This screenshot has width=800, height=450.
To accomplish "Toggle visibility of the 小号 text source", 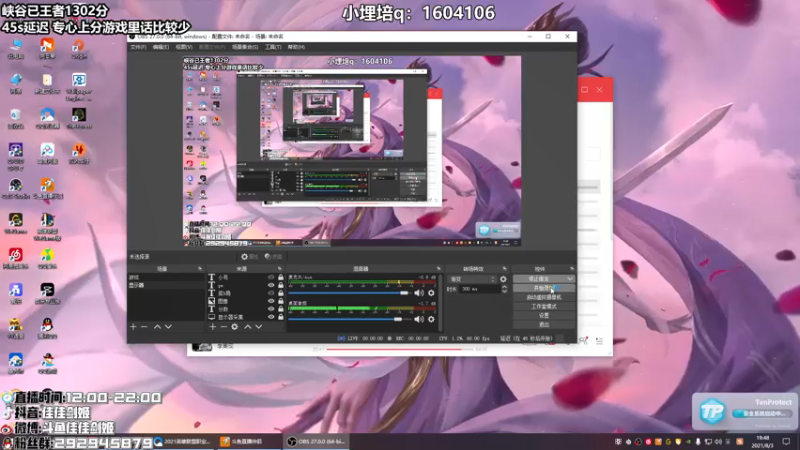I will (271, 278).
